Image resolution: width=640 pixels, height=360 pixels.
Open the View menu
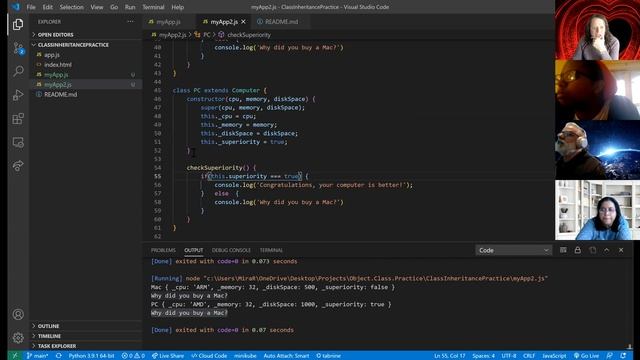point(97,7)
